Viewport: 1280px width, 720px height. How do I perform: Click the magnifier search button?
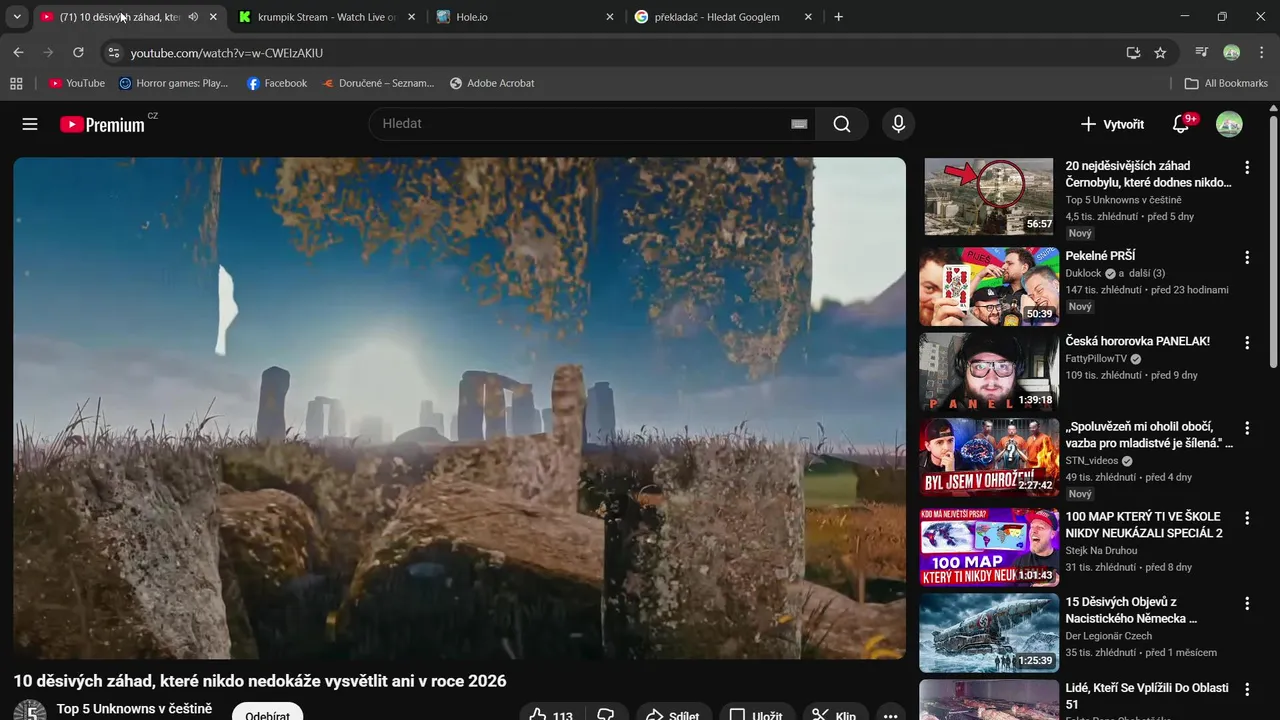[x=842, y=124]
